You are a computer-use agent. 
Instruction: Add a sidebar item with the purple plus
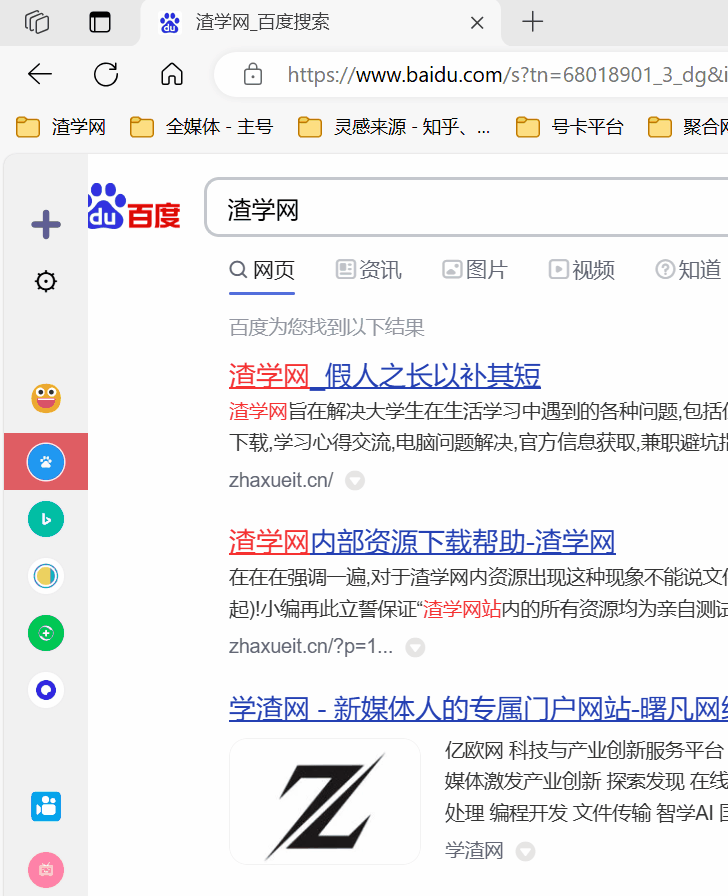point(46,224)
